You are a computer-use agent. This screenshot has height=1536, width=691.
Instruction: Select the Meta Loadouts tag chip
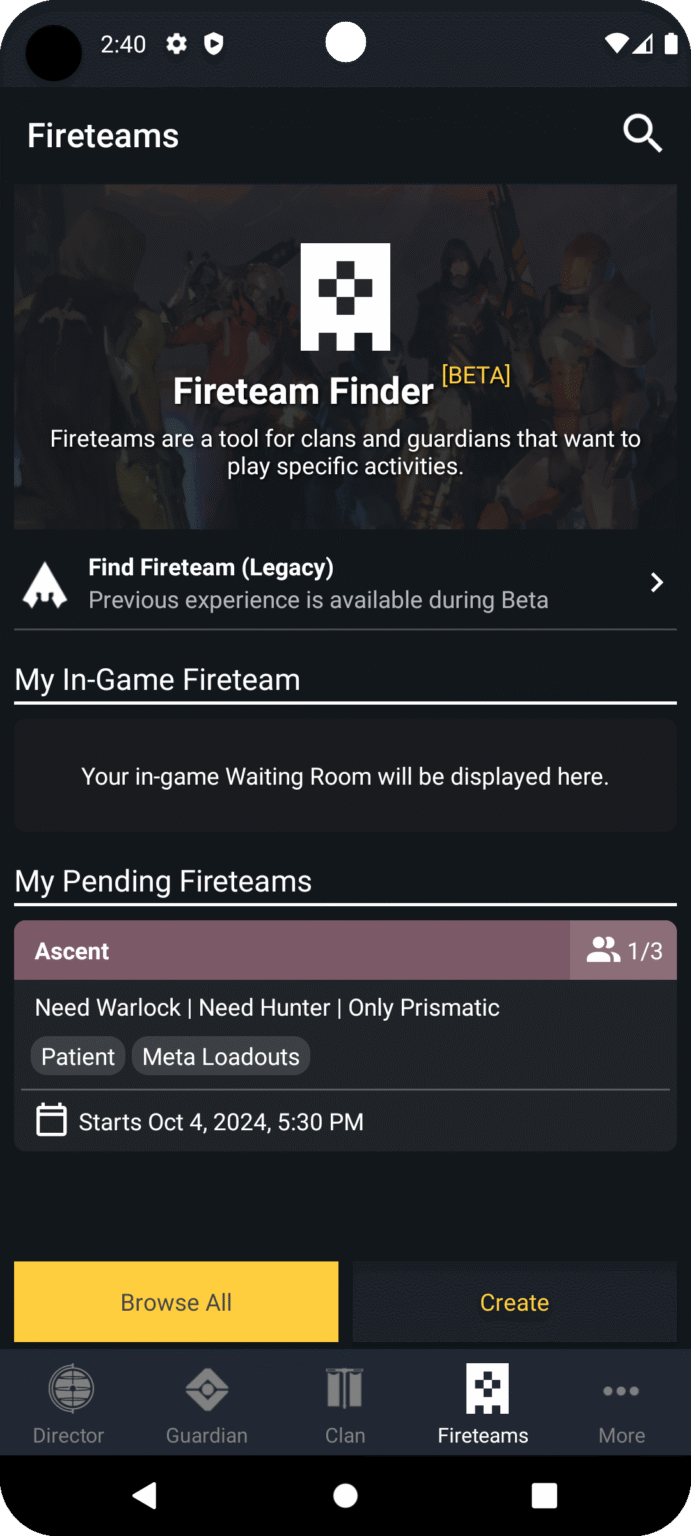(221, 1056)
